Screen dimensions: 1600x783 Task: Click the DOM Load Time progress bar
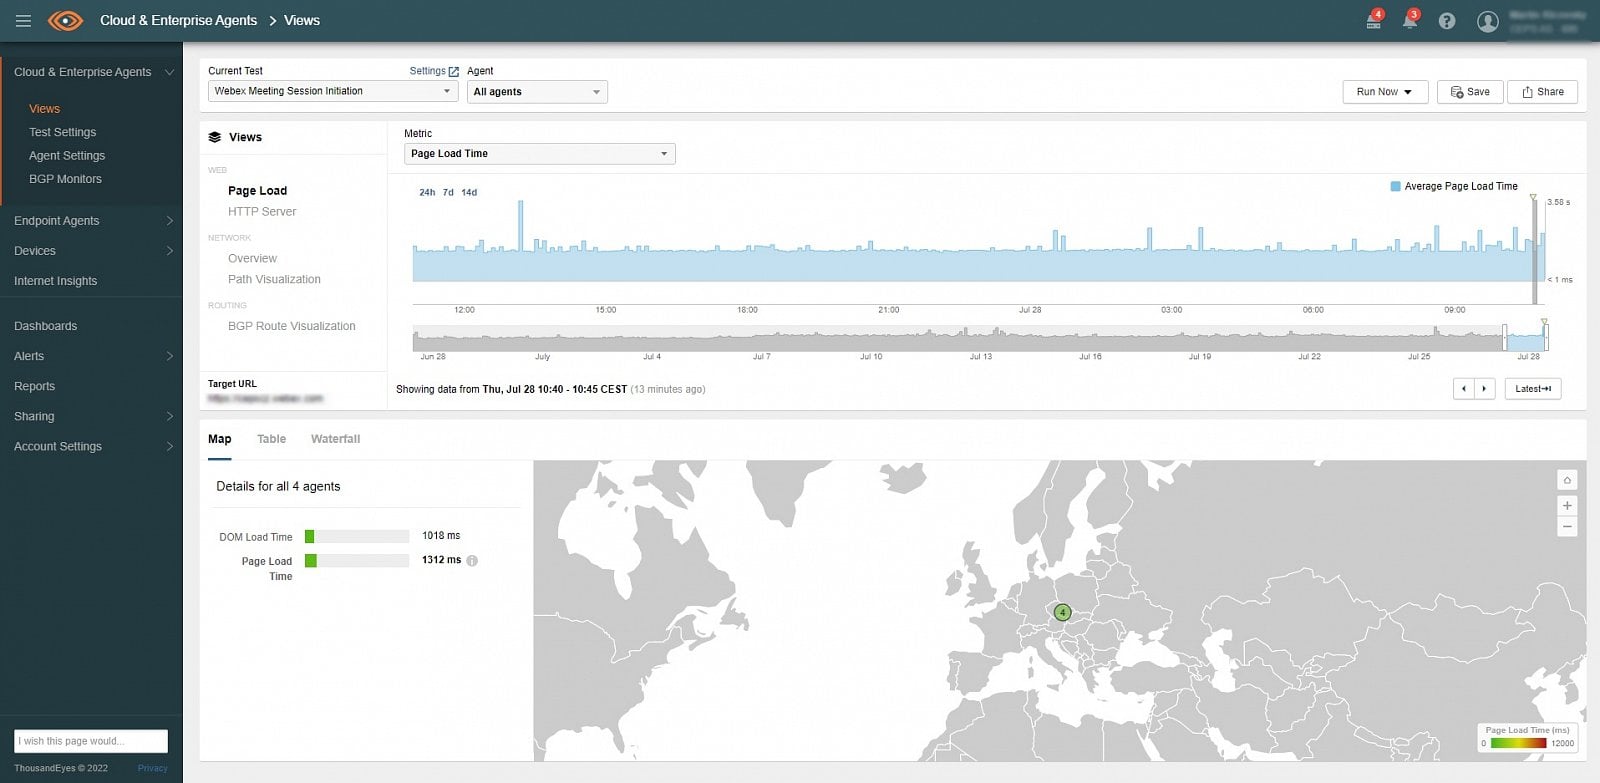coord(357,537)
